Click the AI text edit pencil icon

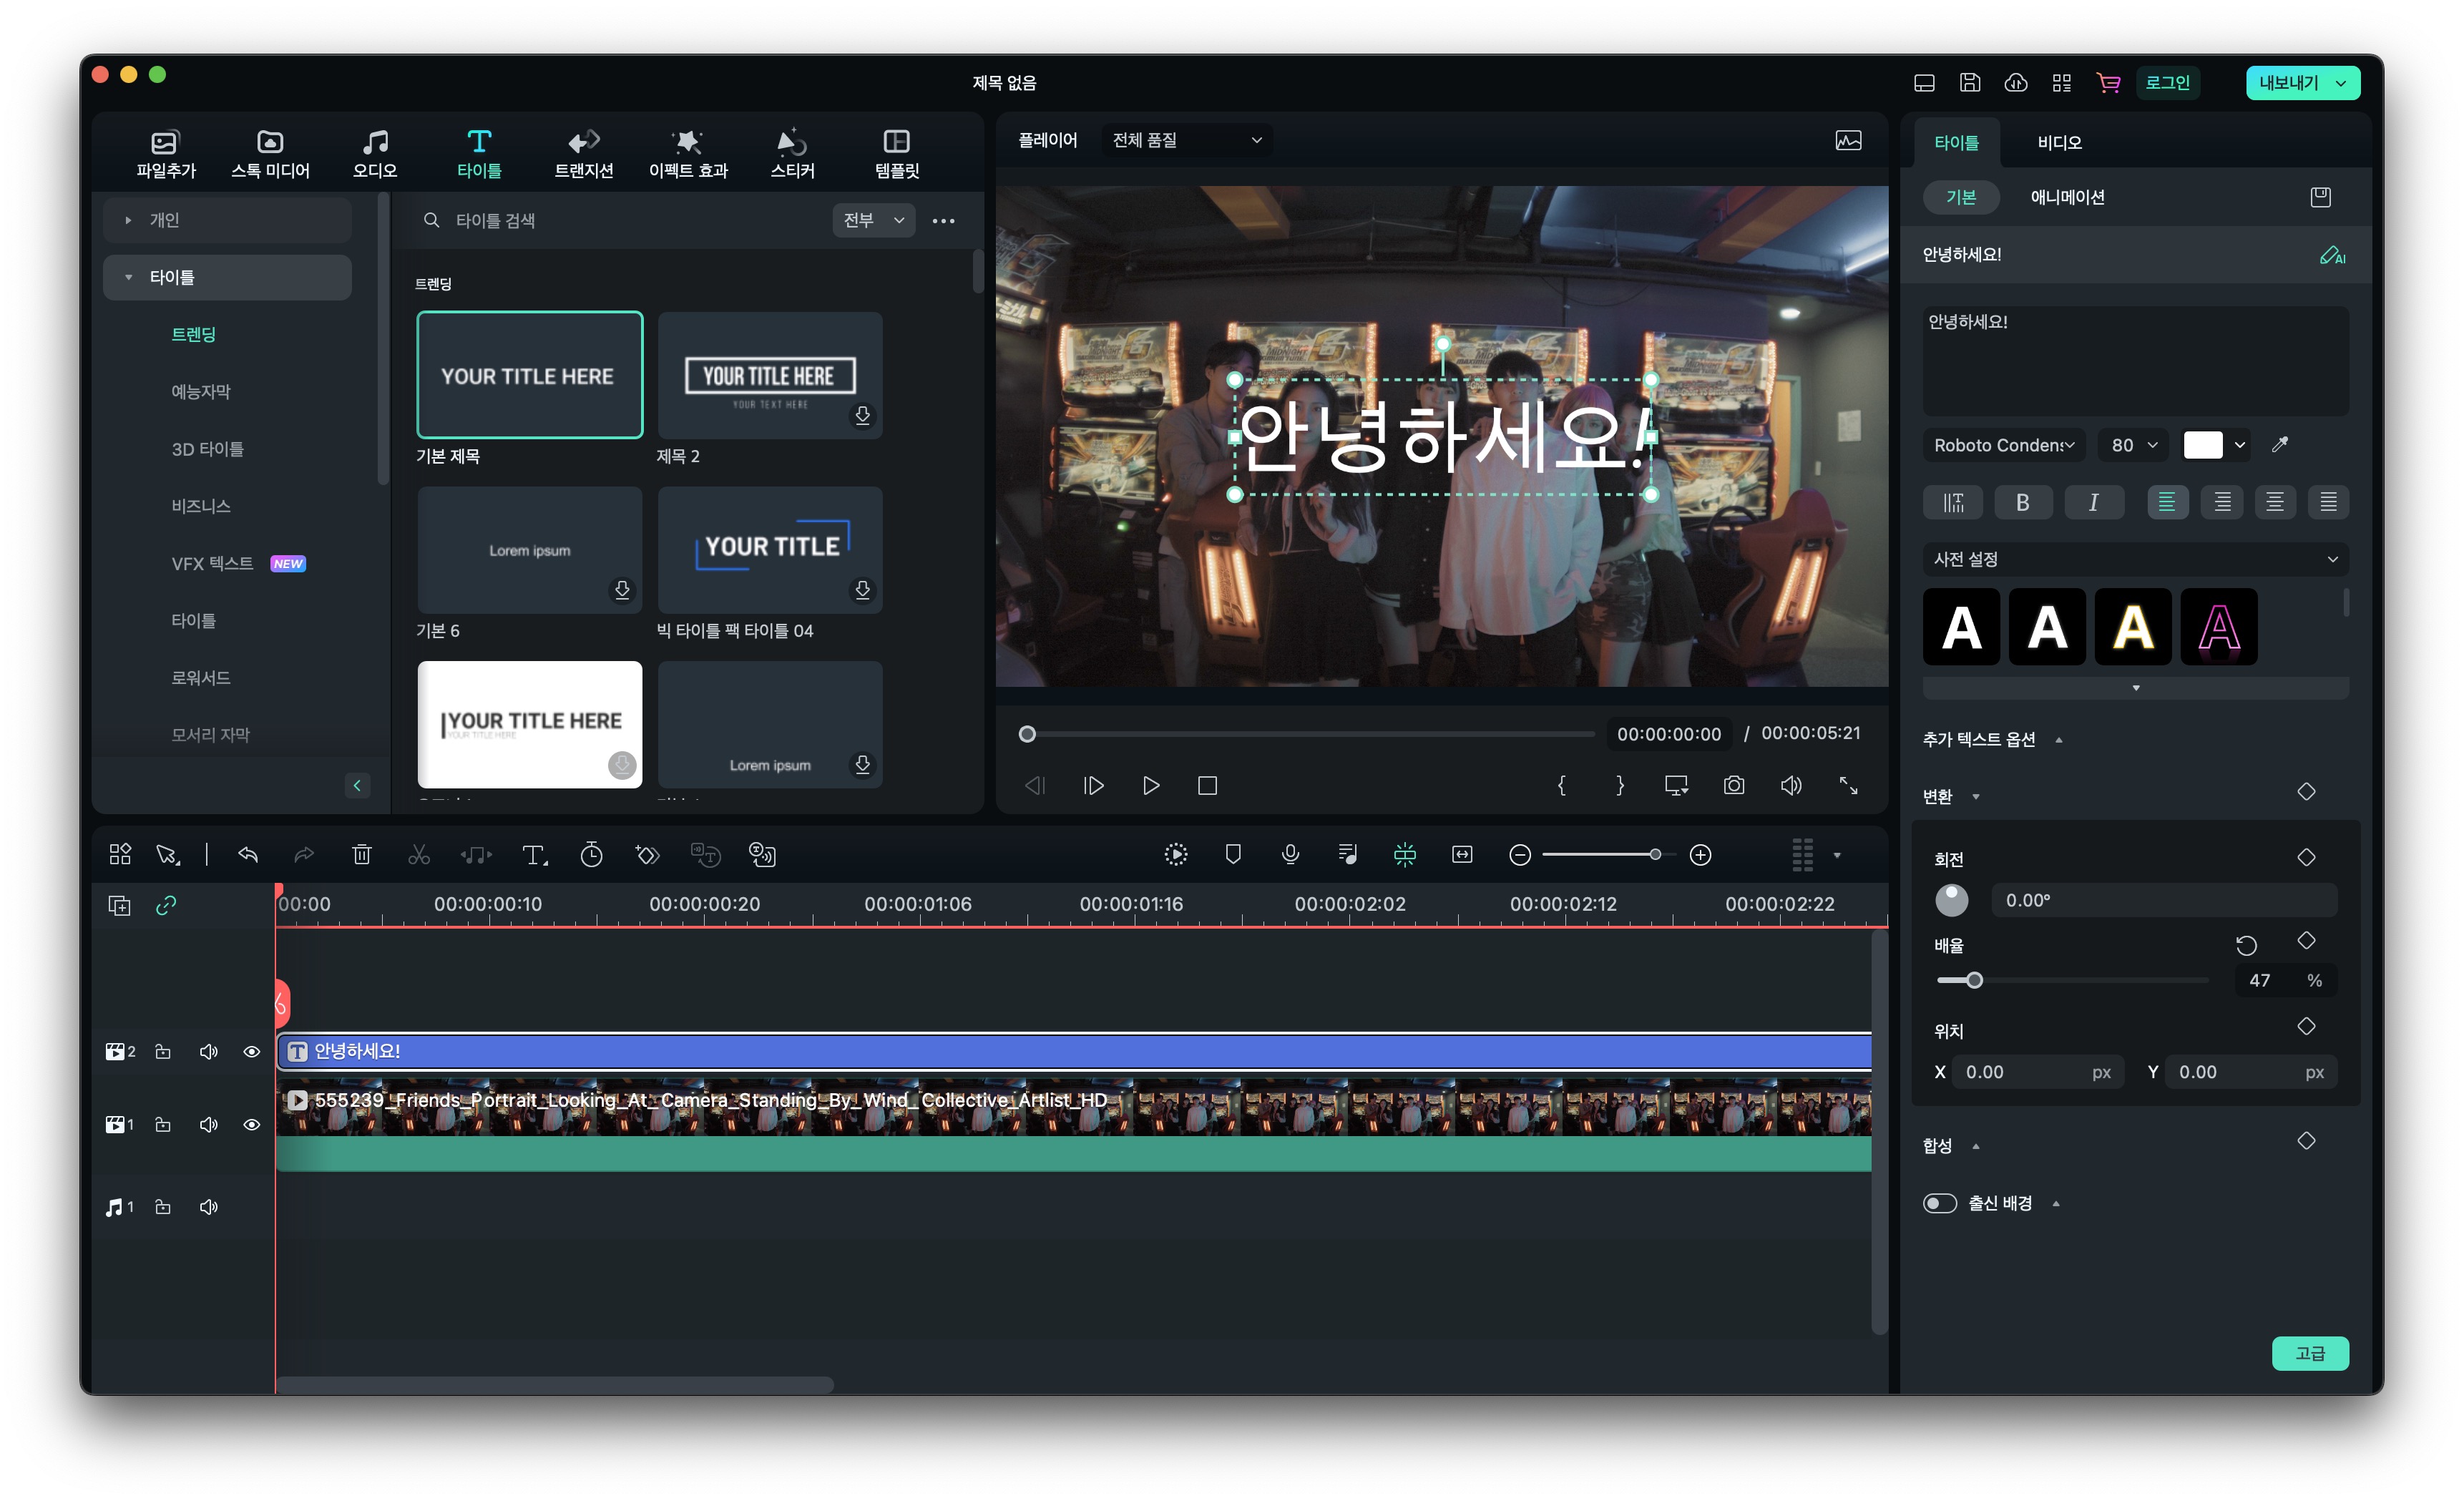point(2331,256)
